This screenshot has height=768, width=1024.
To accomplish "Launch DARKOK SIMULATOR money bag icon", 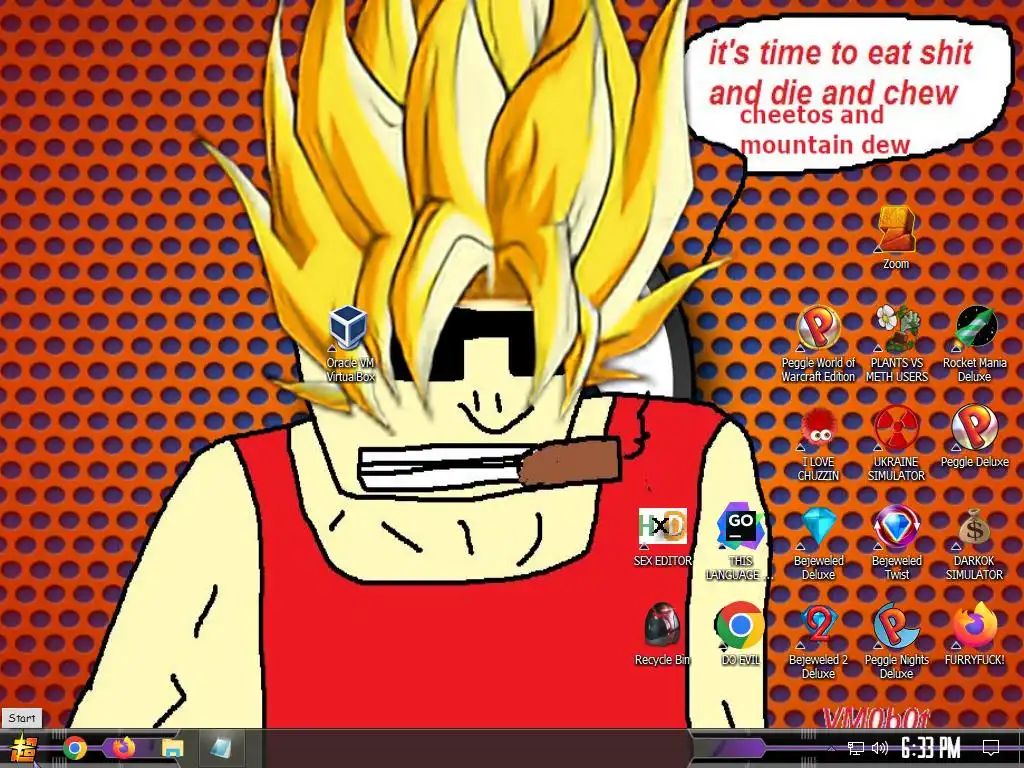I will (974, 543).
